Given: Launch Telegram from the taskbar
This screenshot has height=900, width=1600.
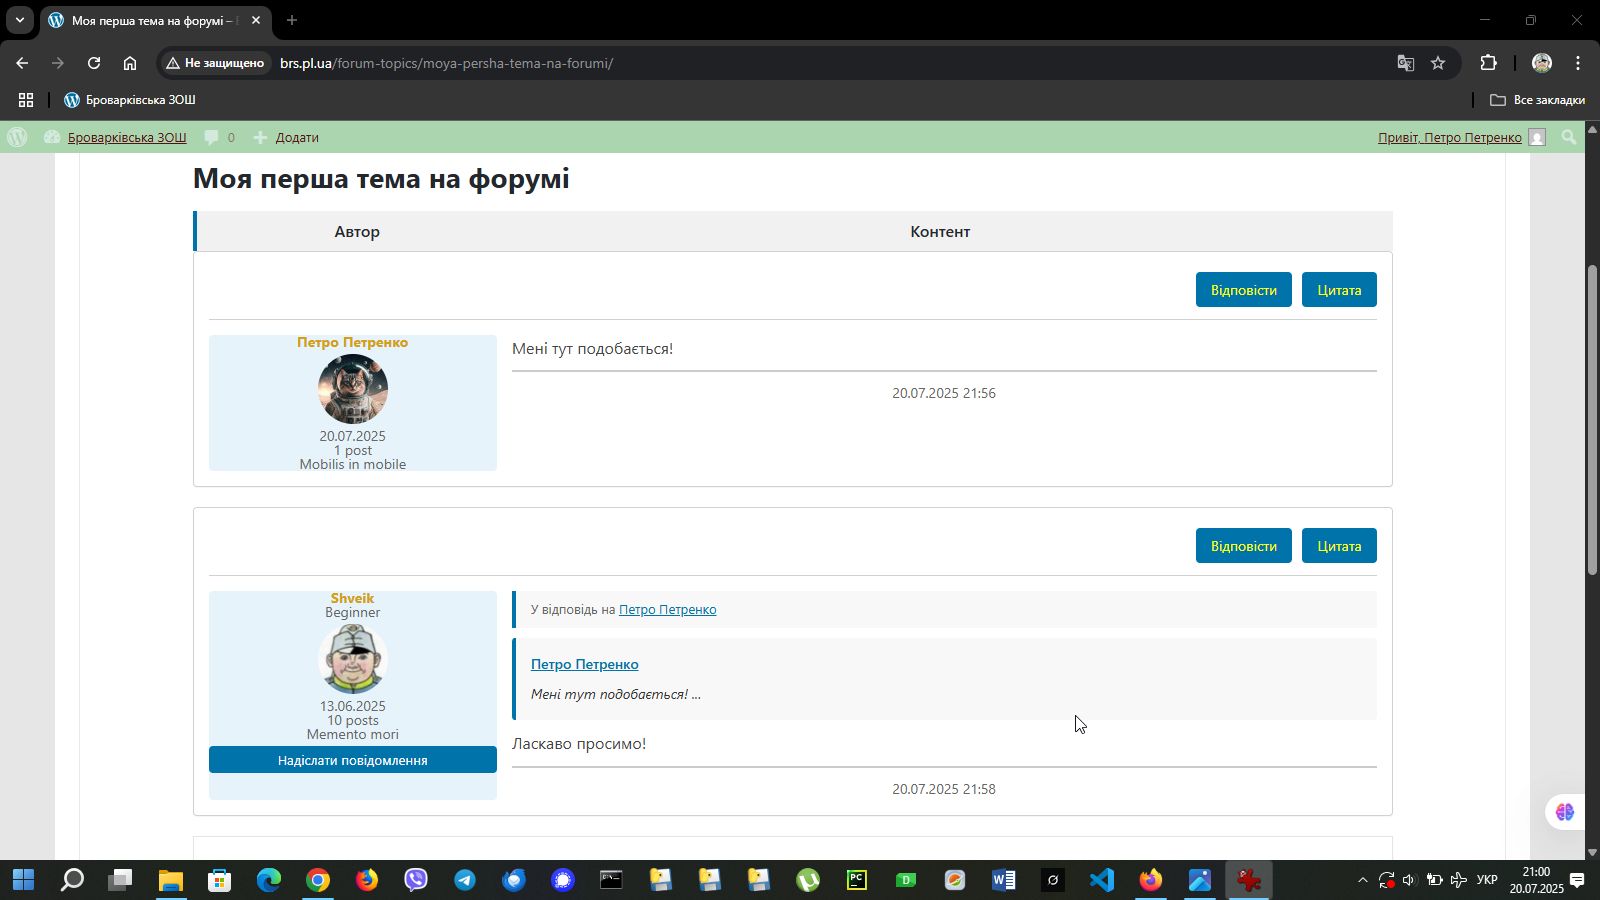Looking at the screenshot, I should [465, 880].
